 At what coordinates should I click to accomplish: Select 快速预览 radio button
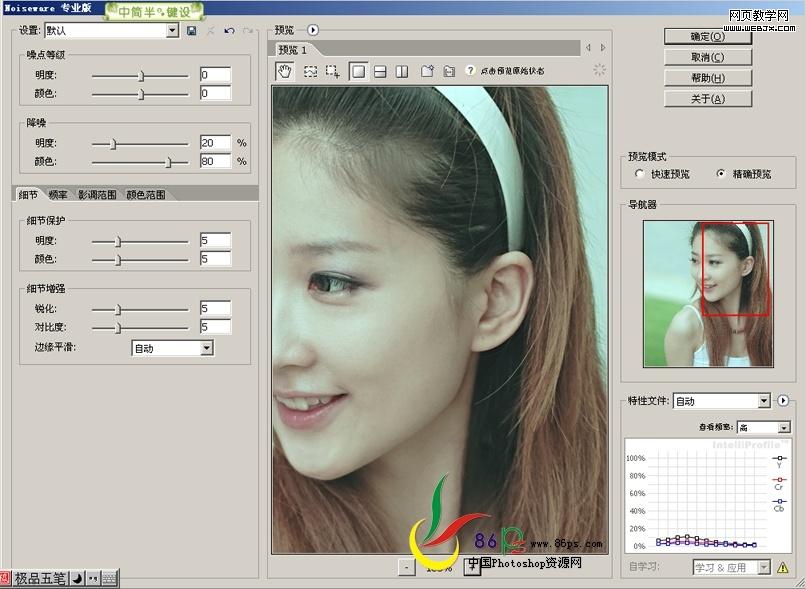point(640,174)
